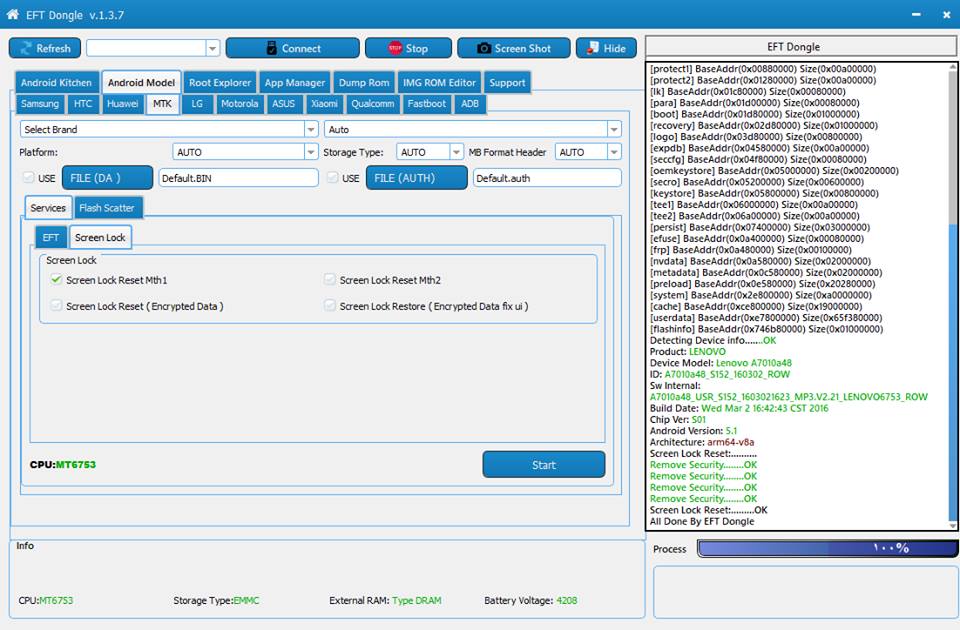Viewport: 960px width, 630px height.
Task: Minimize the EFT Dongle window
Action: tap(916, 15)
